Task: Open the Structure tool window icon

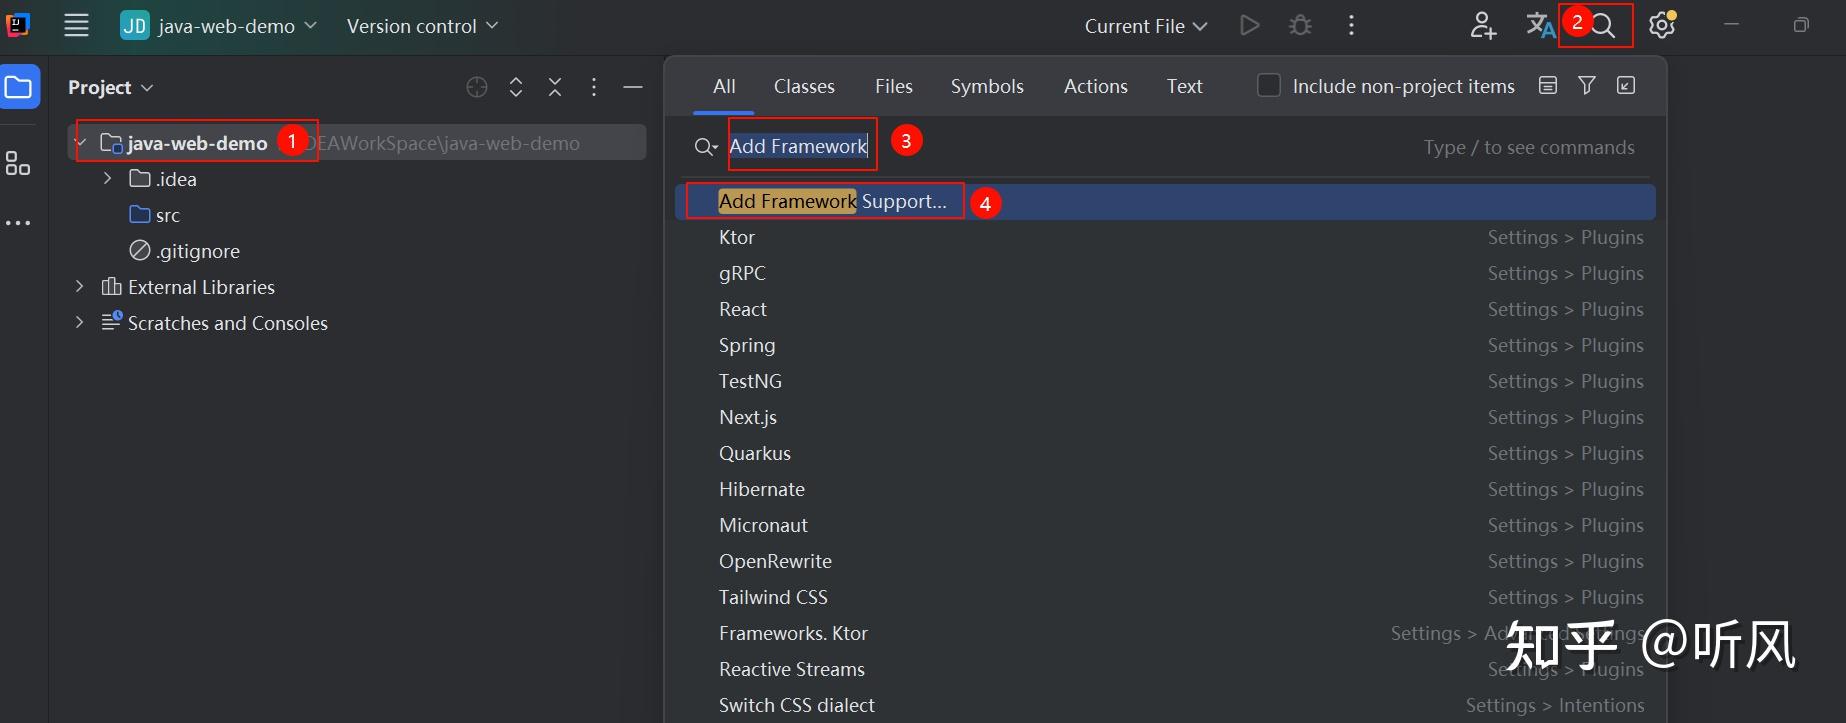Action: tap(18, 163)
